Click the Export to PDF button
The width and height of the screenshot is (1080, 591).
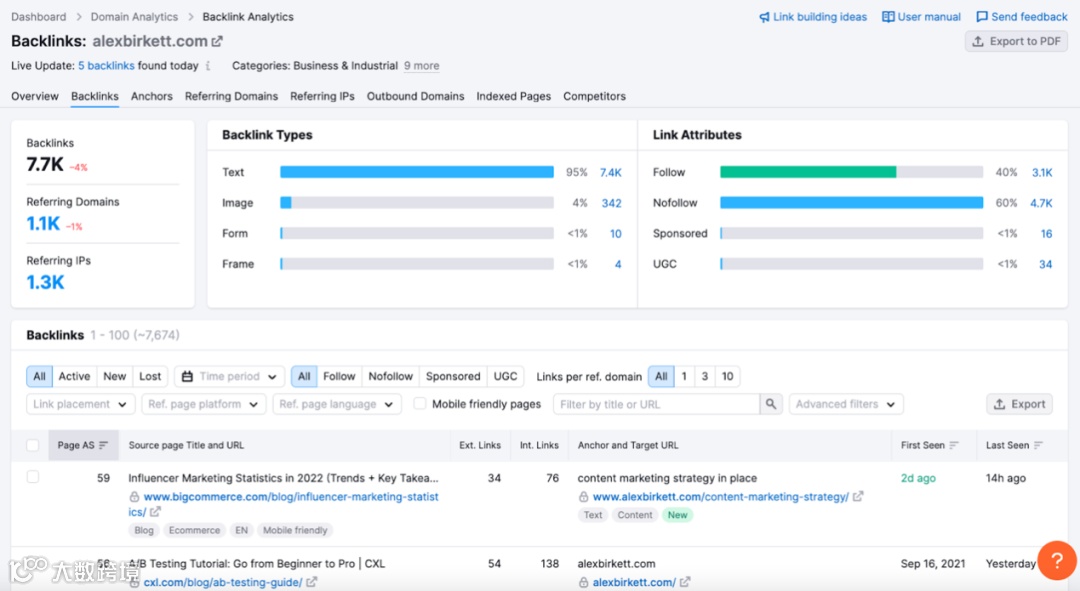coord(1017,41)
